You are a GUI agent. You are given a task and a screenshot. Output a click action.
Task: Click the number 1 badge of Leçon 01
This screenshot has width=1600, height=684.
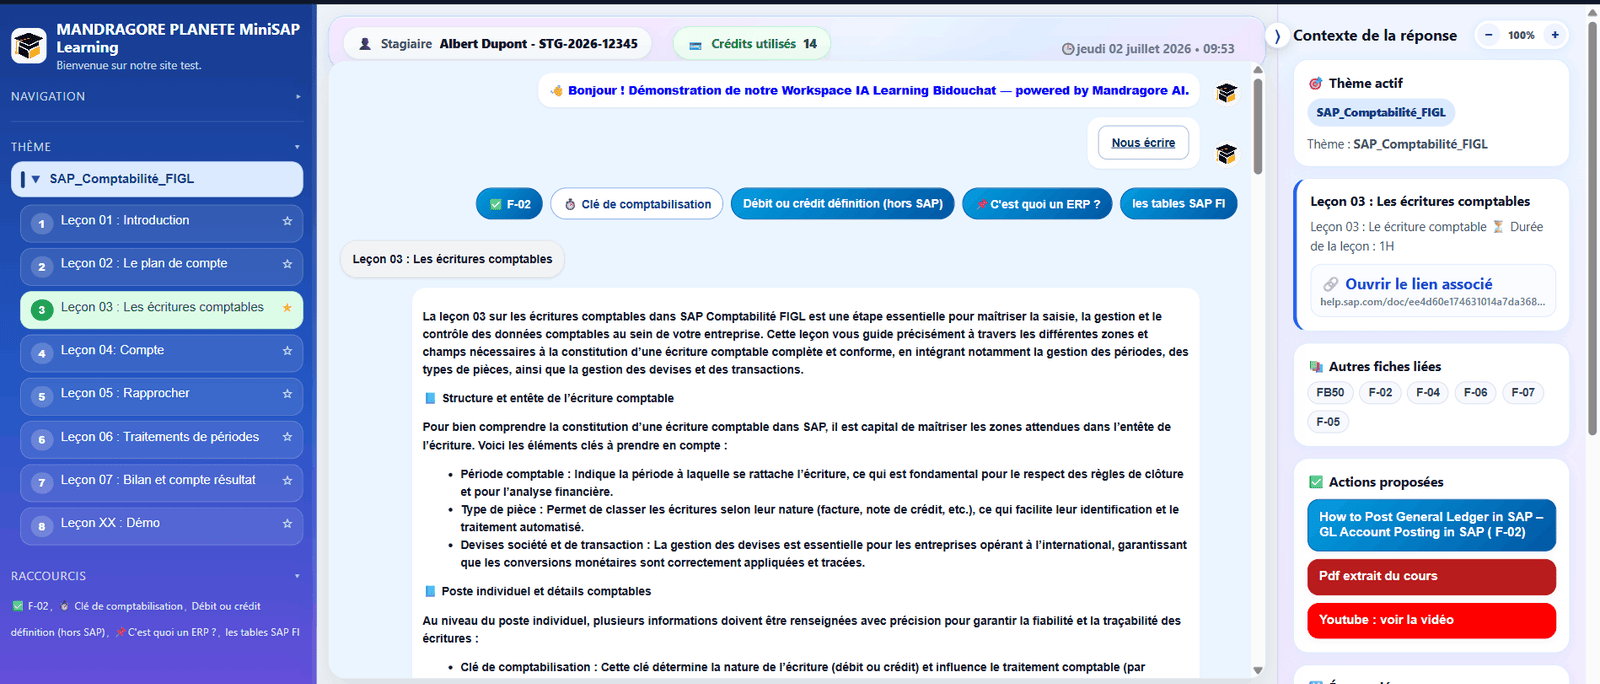41,224
